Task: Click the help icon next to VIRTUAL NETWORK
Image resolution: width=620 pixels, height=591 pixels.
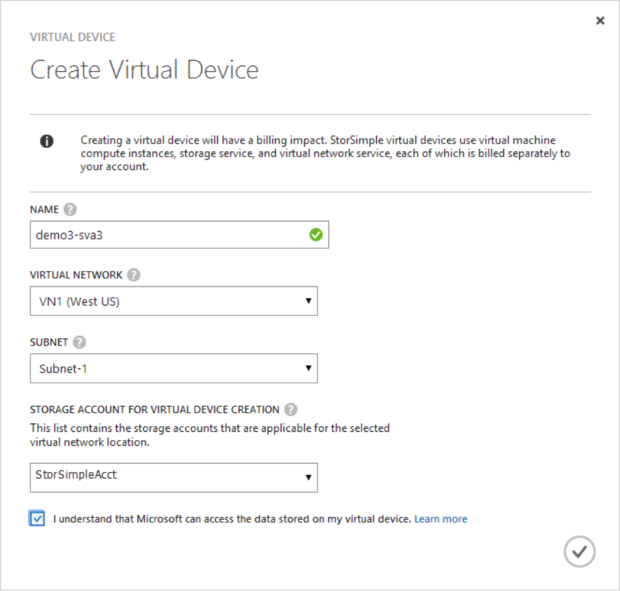Action: [134, 275]
